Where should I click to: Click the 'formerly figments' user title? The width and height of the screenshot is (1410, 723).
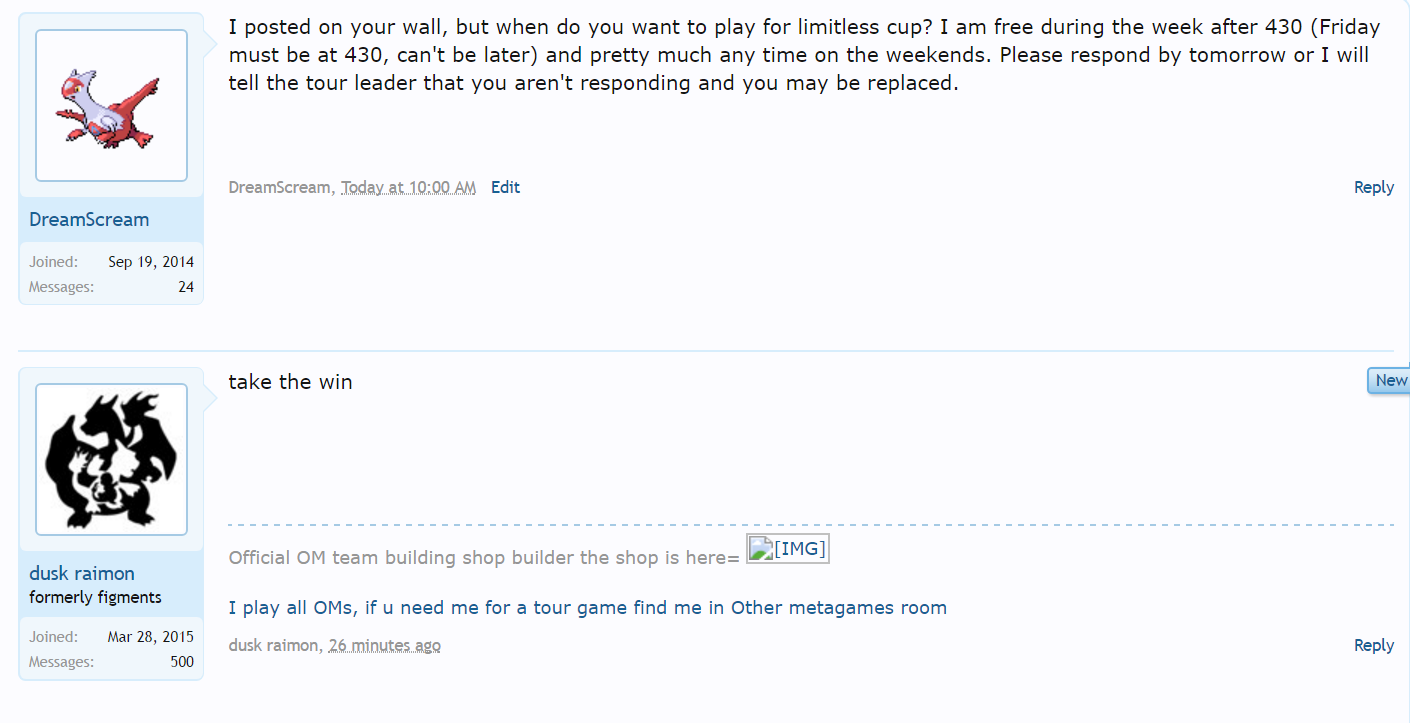pyautogui.click(x=95, y=597)
